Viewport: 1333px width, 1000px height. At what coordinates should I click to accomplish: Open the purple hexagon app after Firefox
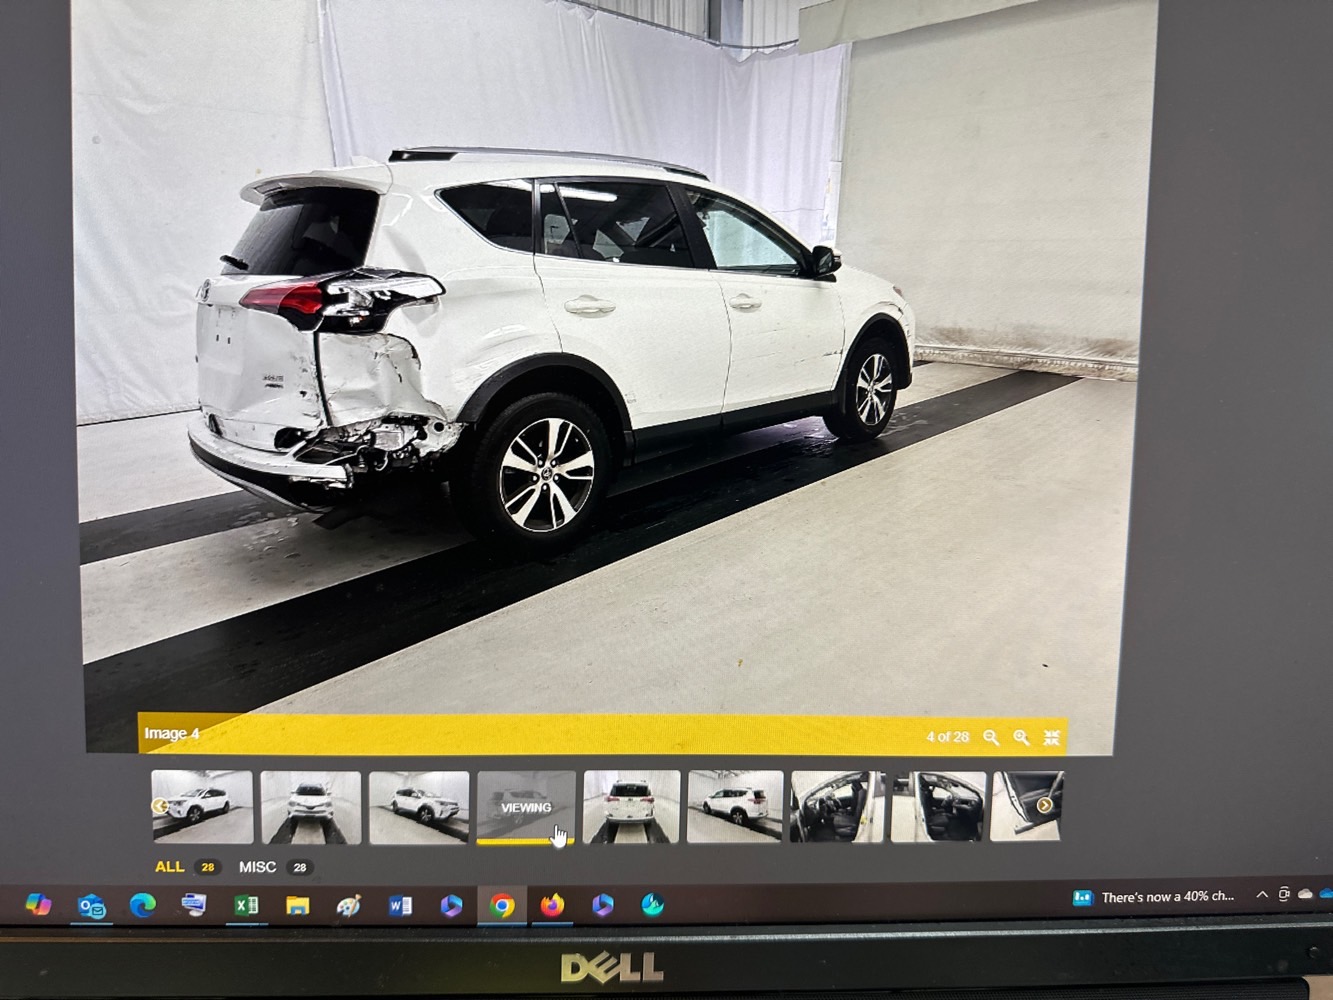coord(602,905)
